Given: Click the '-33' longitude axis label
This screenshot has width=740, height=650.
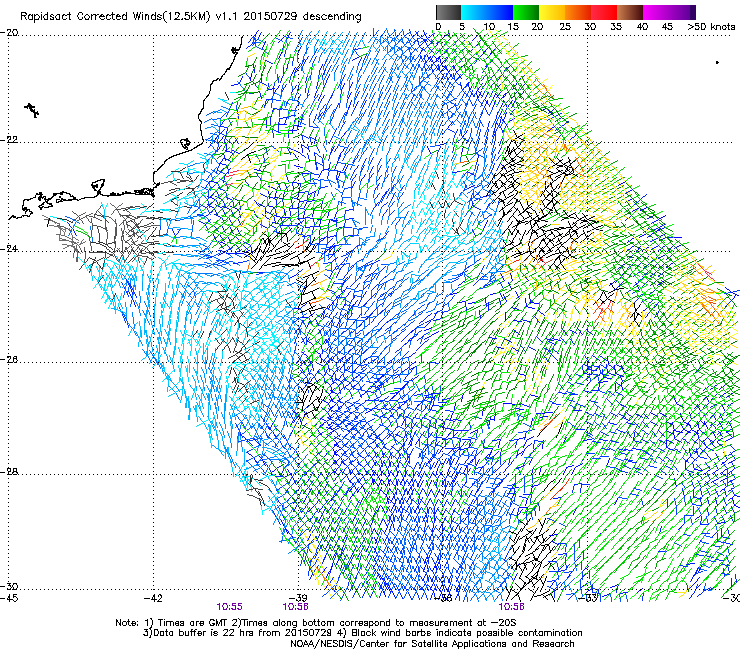Looking at the screenshot, I should click(589, 598).
